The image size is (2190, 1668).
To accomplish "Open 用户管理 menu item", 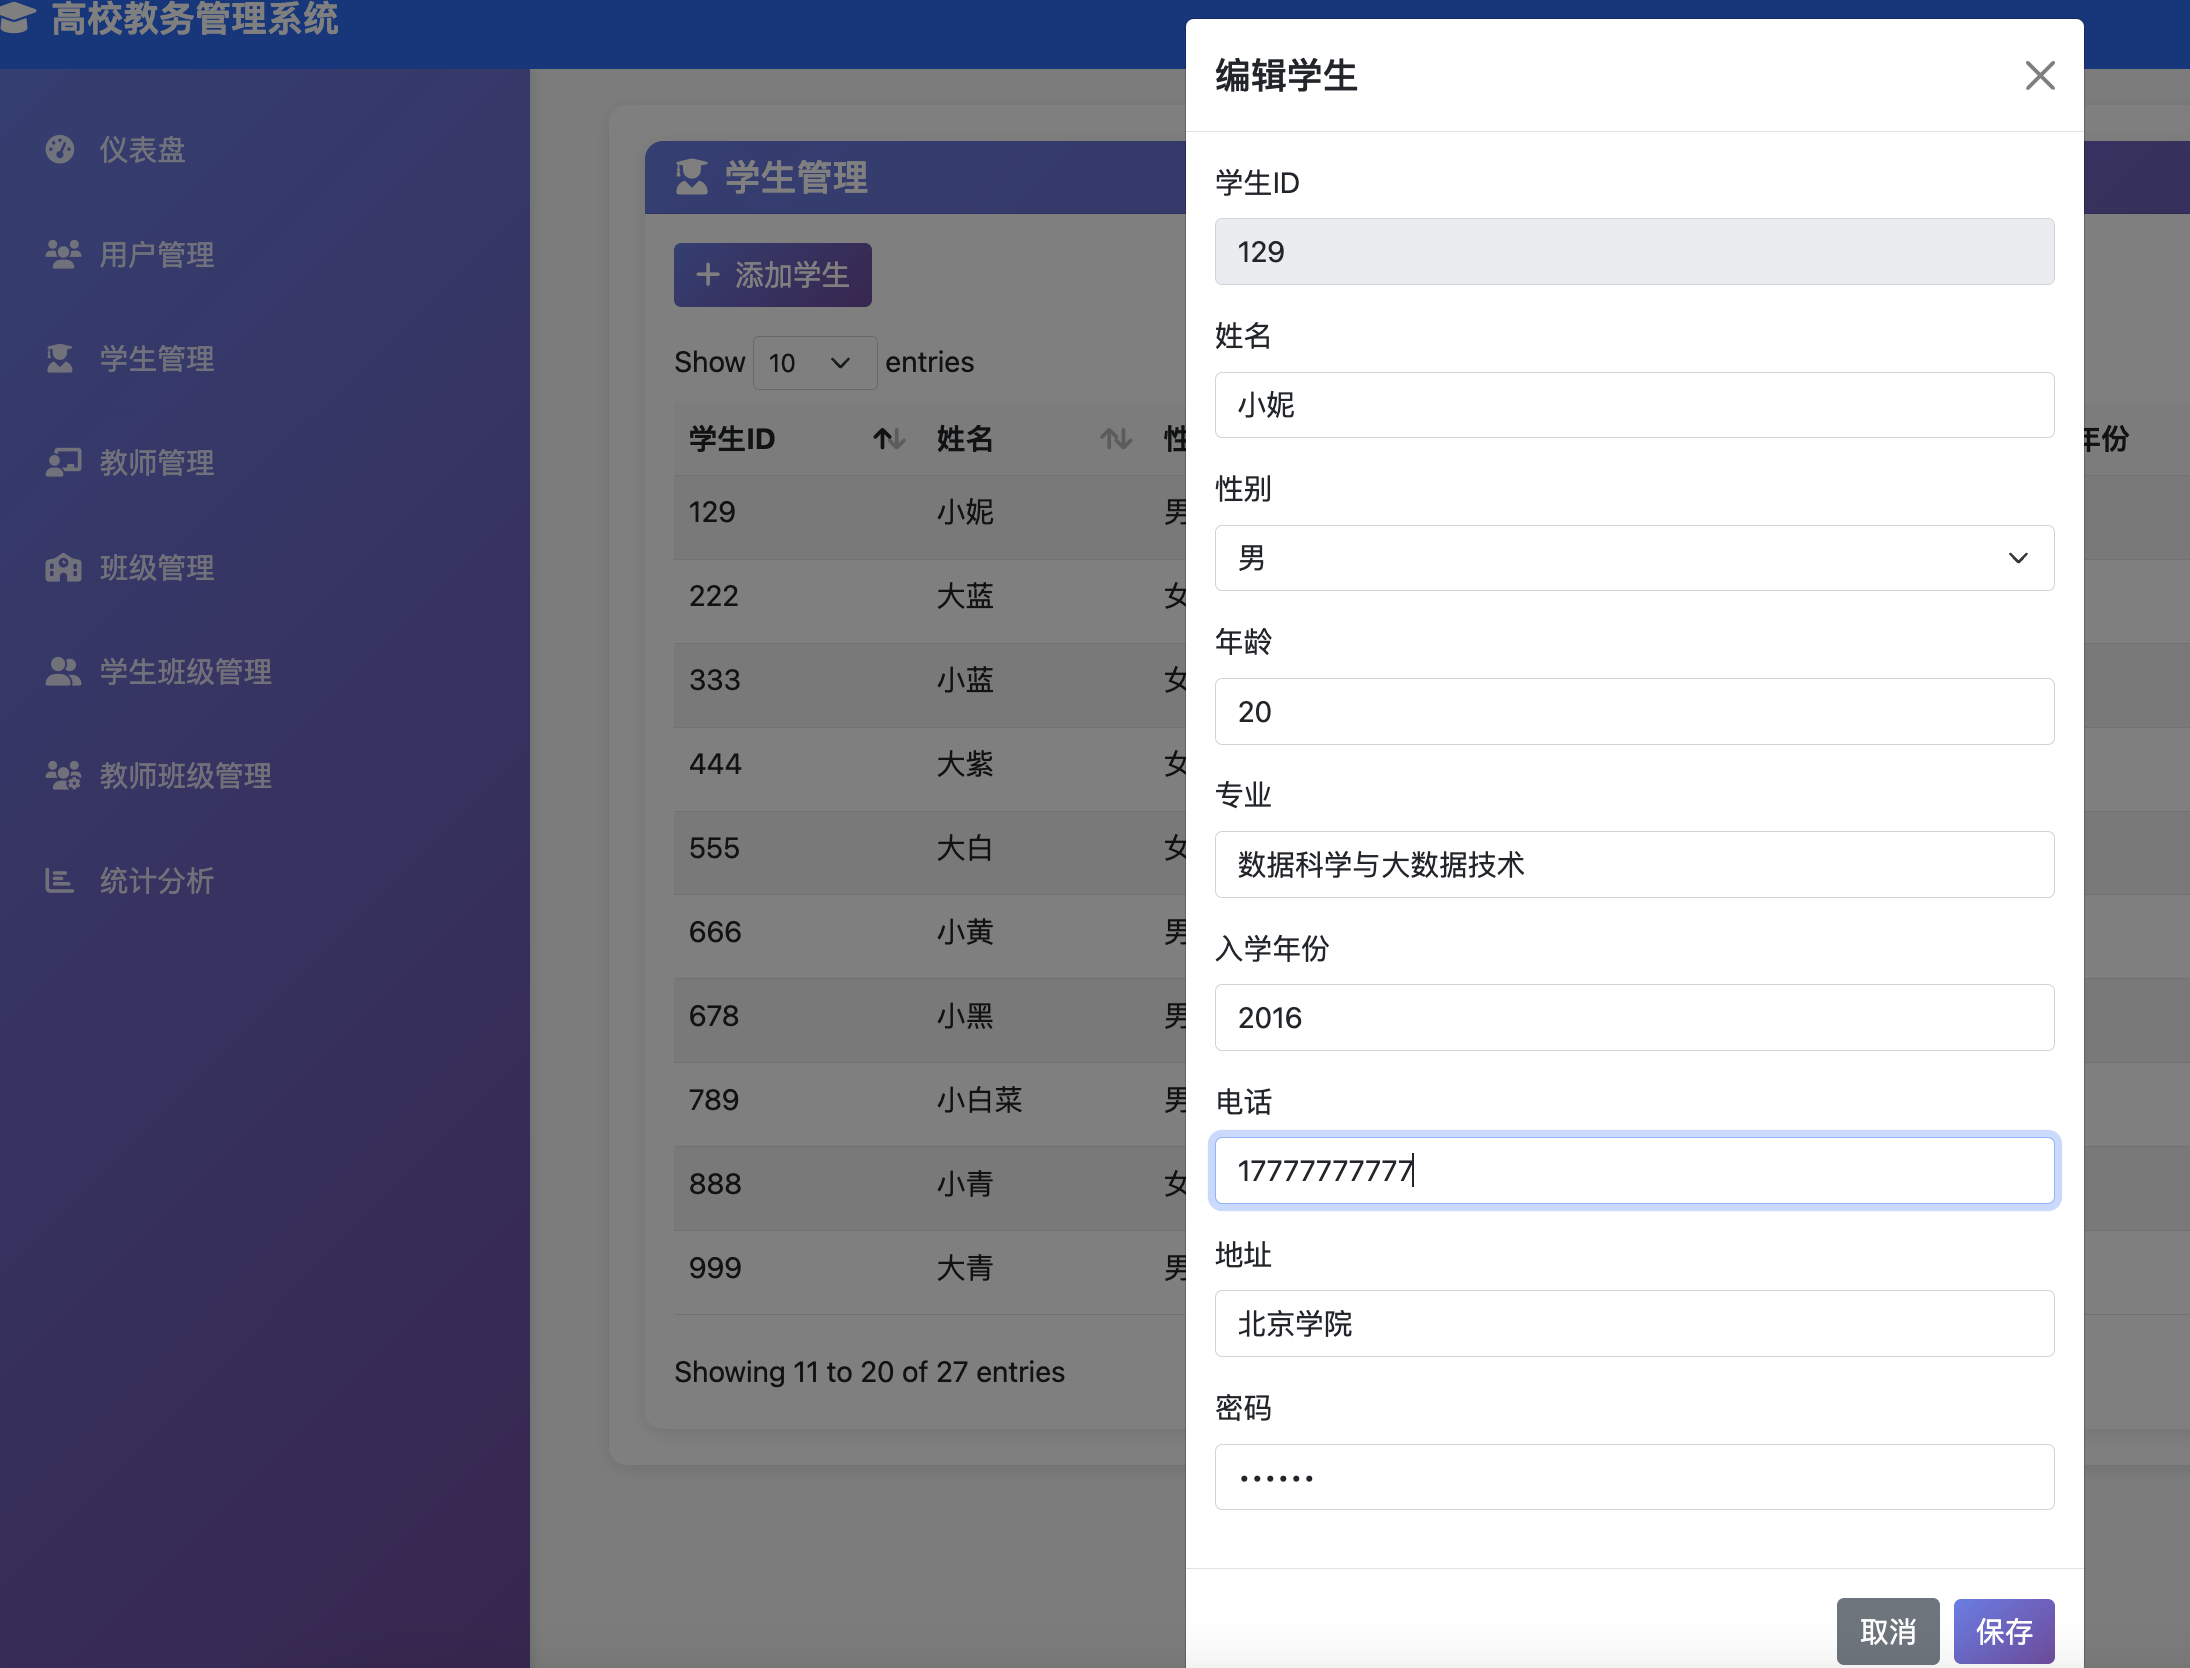I will (x=156, y=255).
